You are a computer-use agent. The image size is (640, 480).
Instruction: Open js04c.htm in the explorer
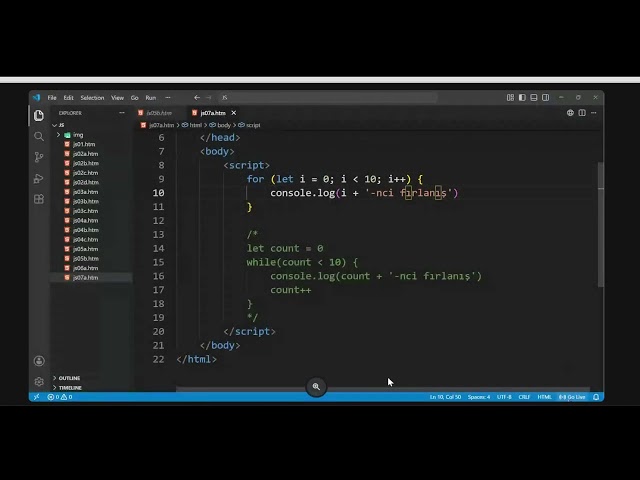click(x=85, y=239)
